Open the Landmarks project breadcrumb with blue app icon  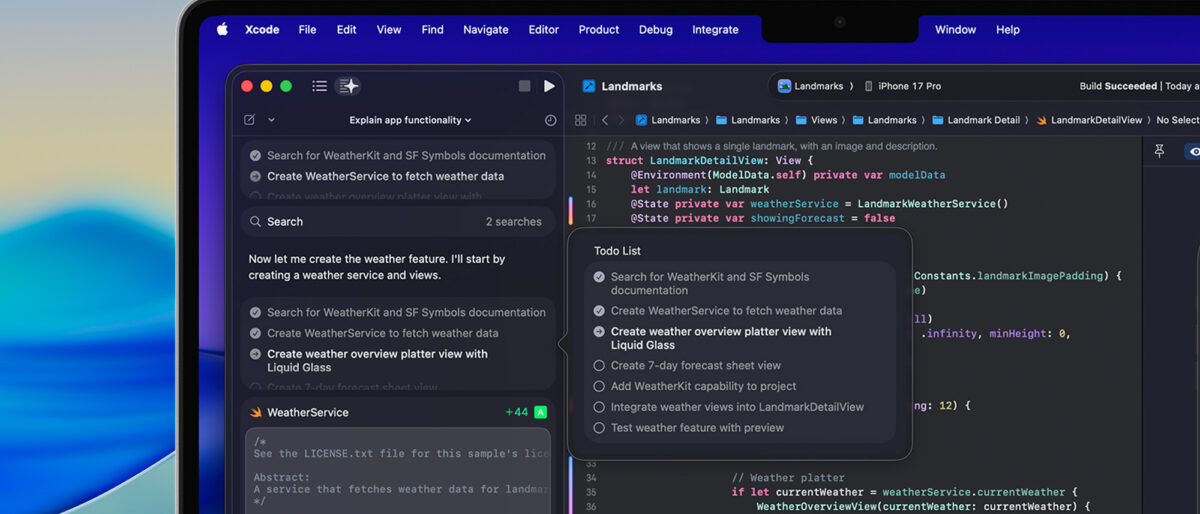(x=668, y=120)
